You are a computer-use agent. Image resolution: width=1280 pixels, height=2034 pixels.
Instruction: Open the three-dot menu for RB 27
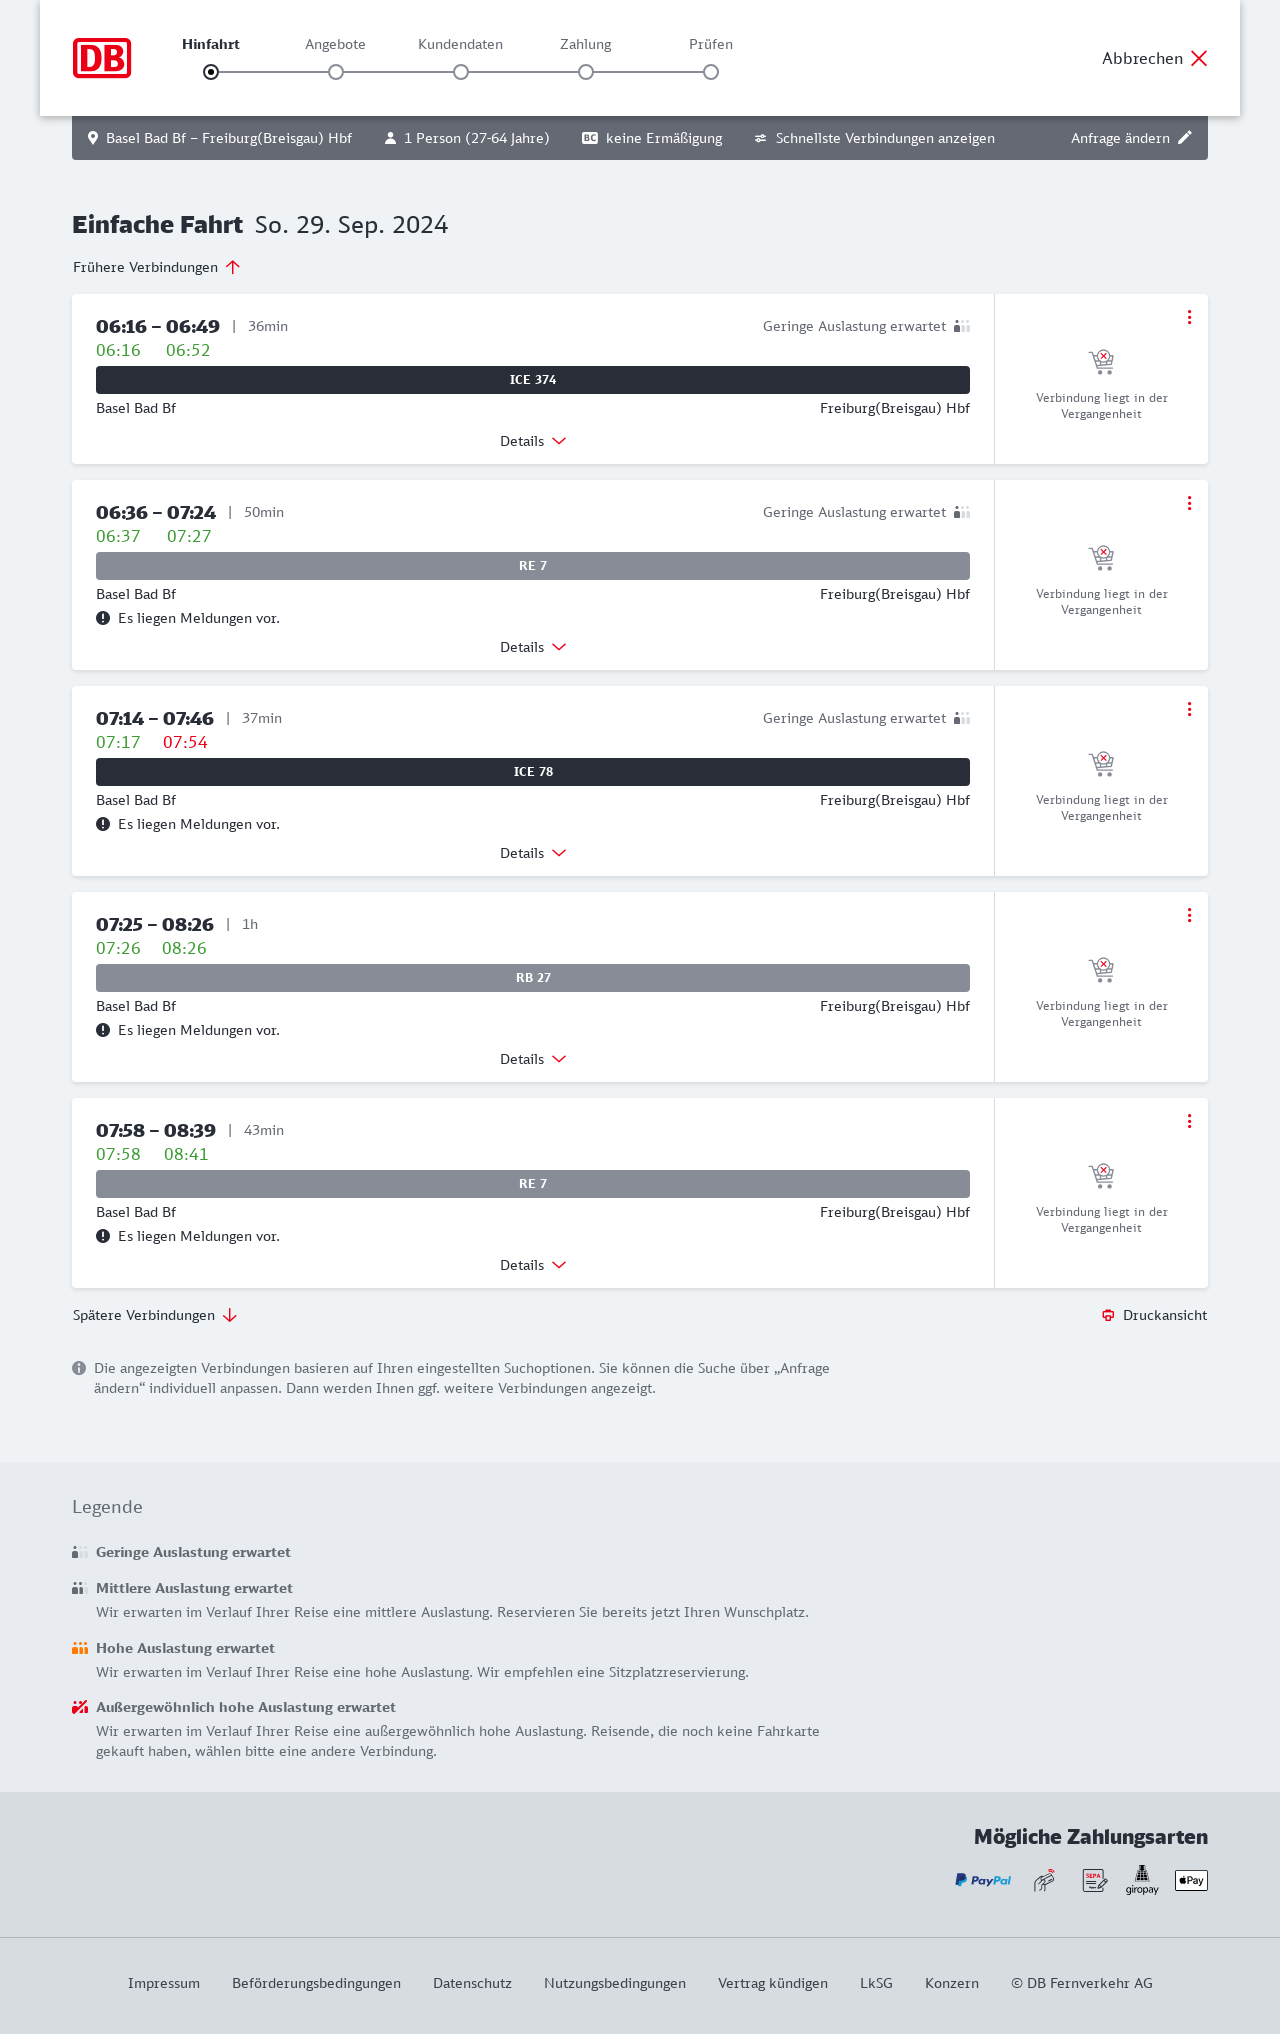[x=1189, y=915]
